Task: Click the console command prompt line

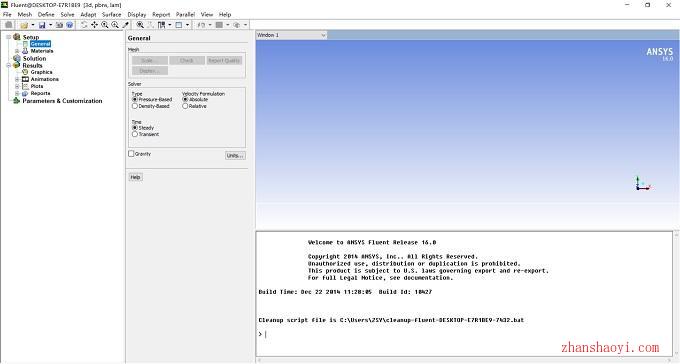Action: tap(464, 334)
